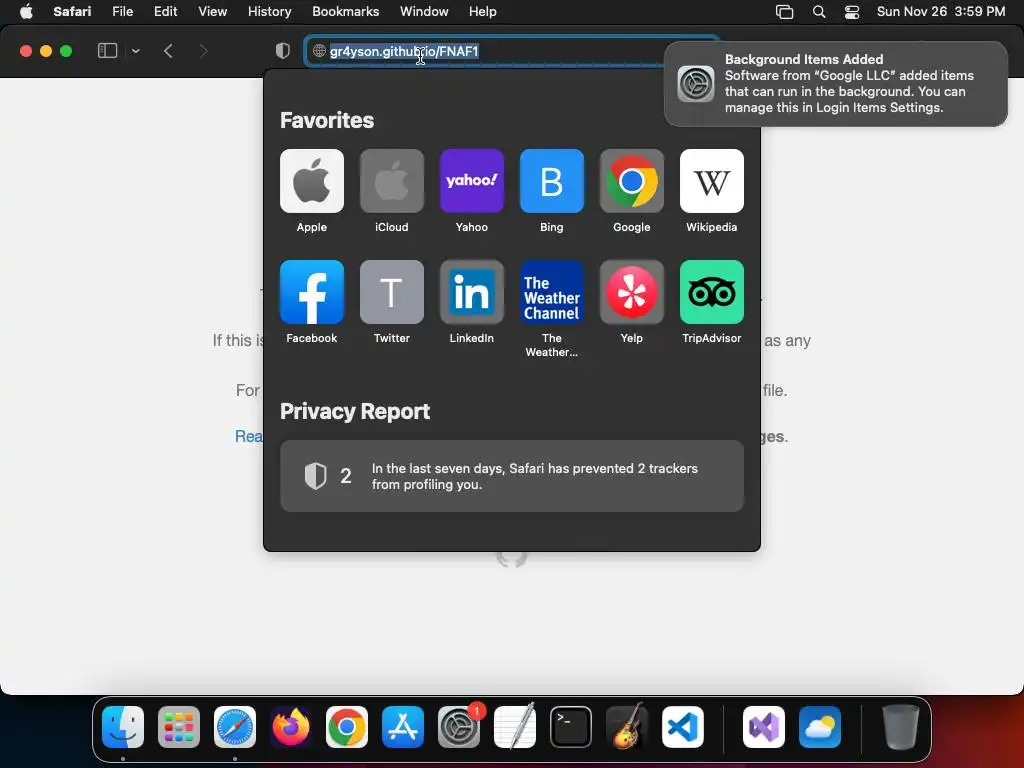This screenshot has width=1024, height=768.
Task: Open App Store from the Dock
Action: pos(402,727)
